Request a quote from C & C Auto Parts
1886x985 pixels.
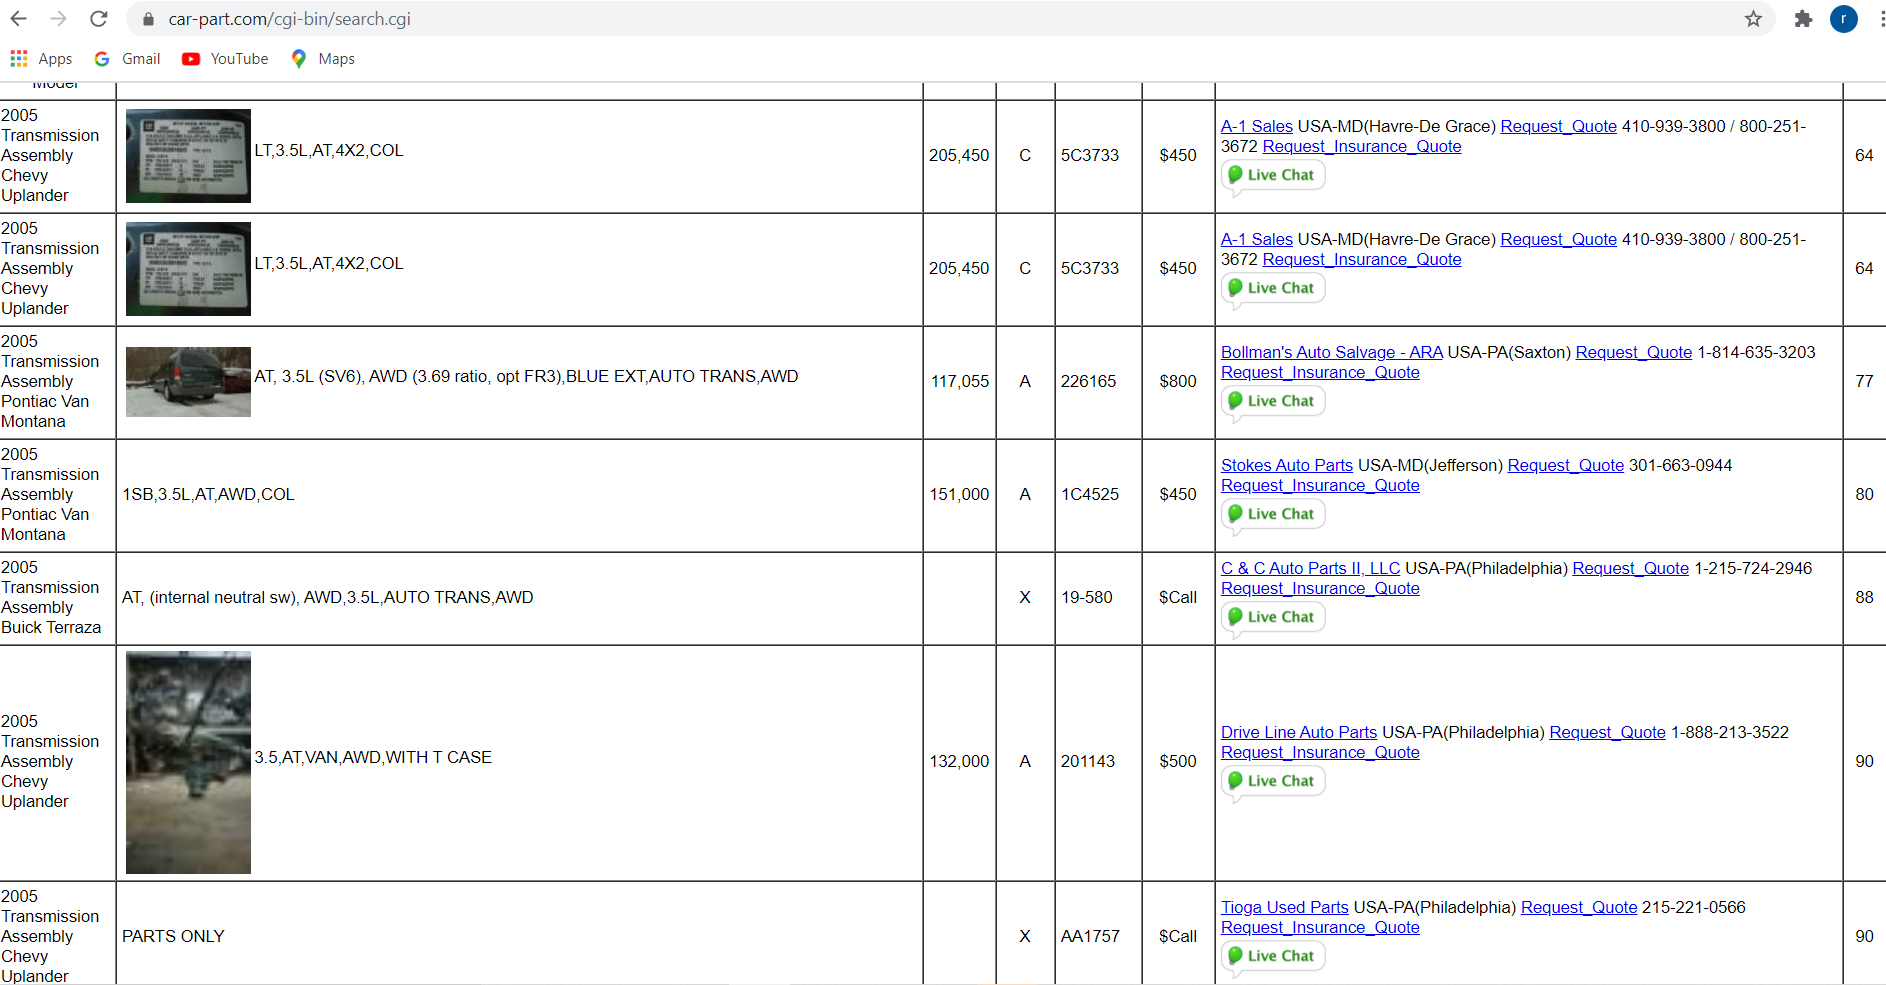(1631, 568)
